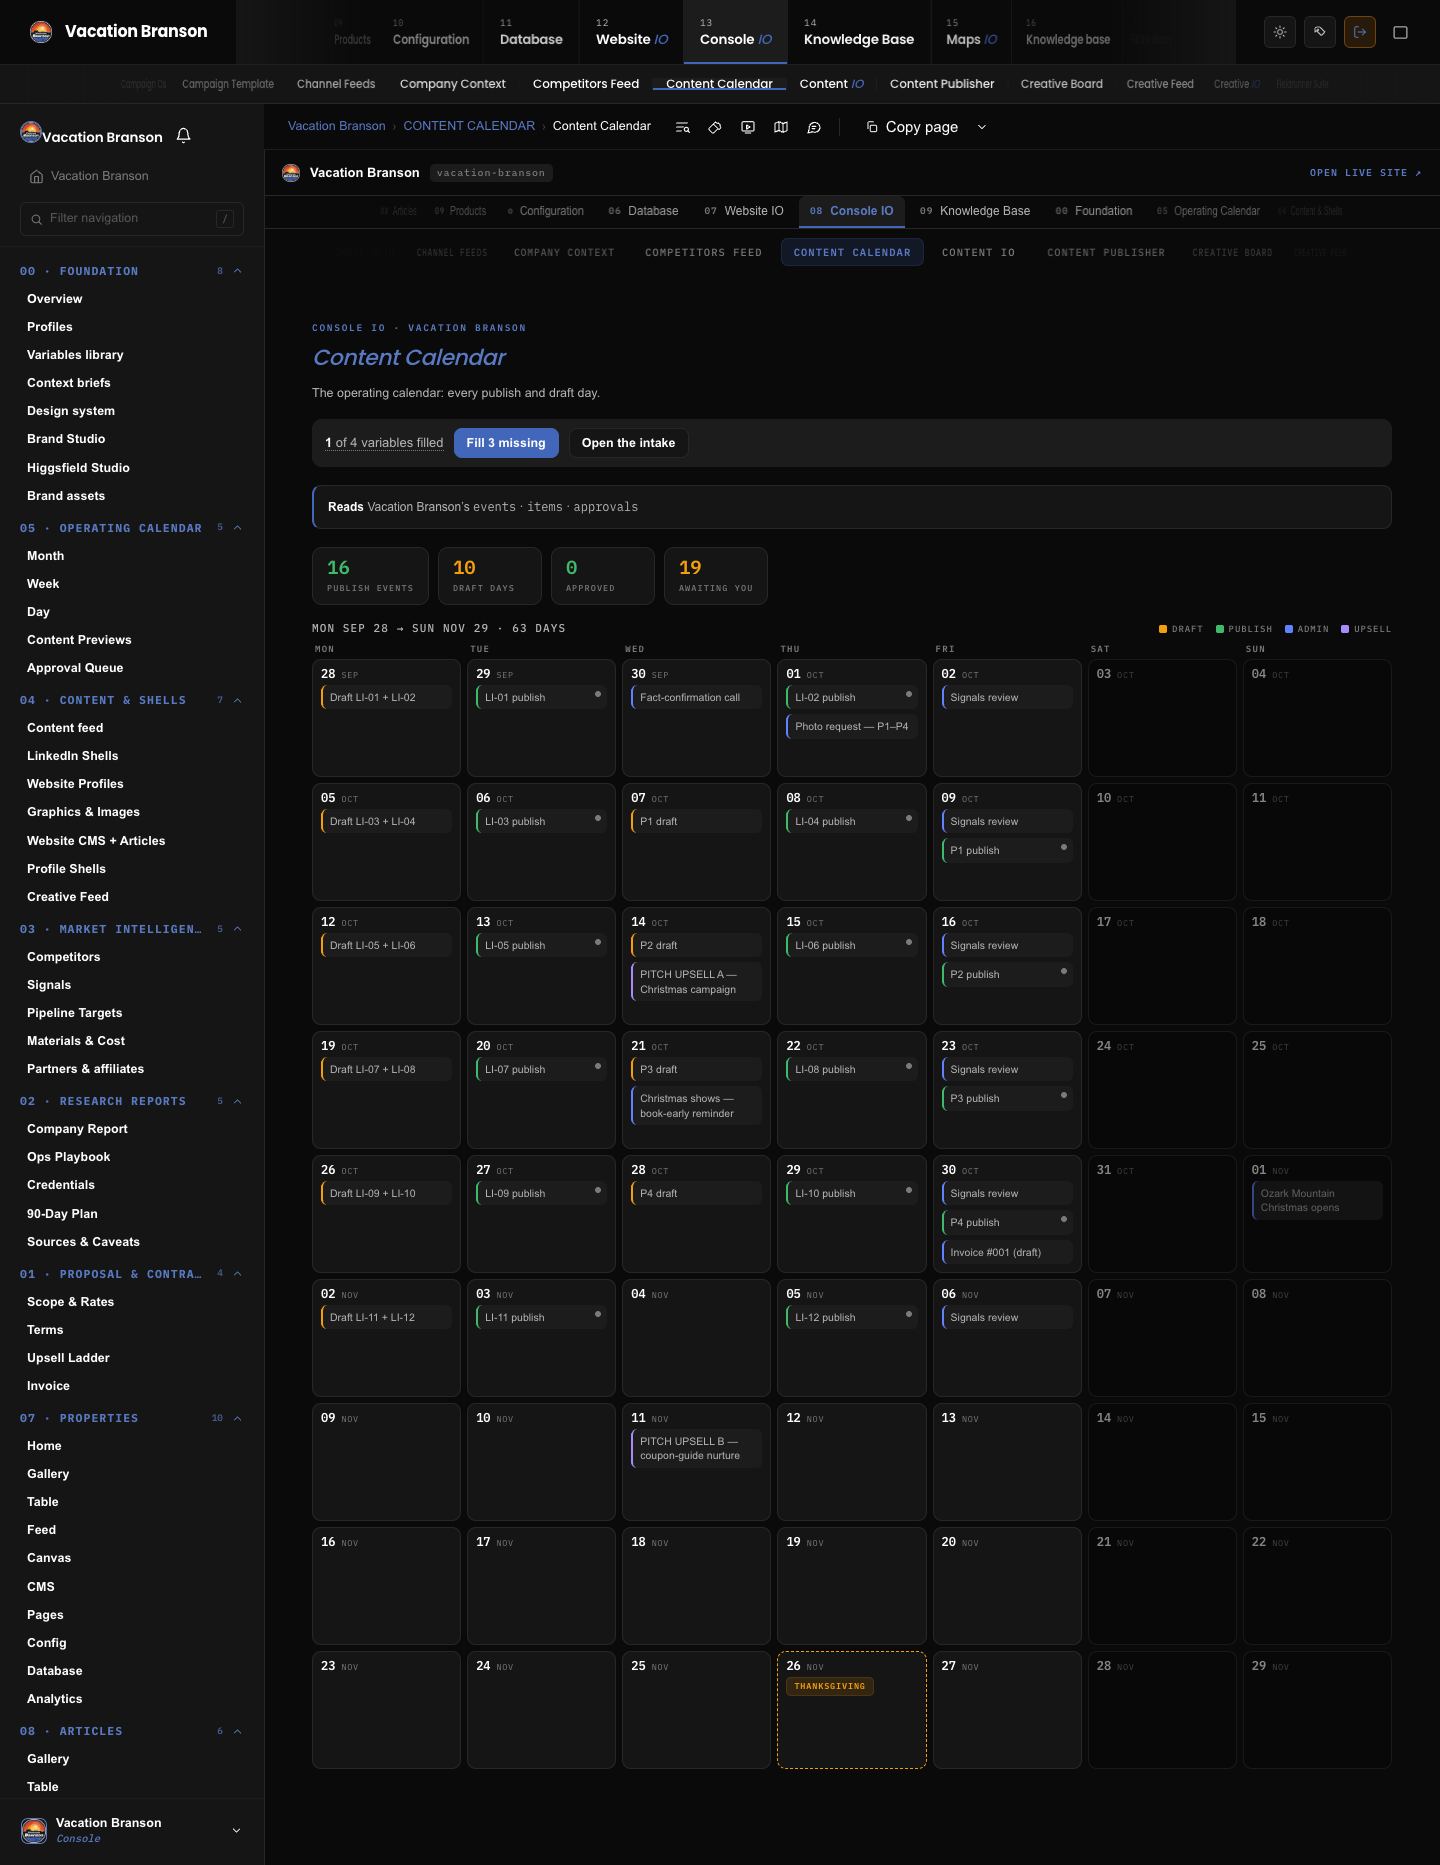Toggle the light theme sun icon
The height and width of the screenshot is (1865, 1440).
tap(1280, 32)
